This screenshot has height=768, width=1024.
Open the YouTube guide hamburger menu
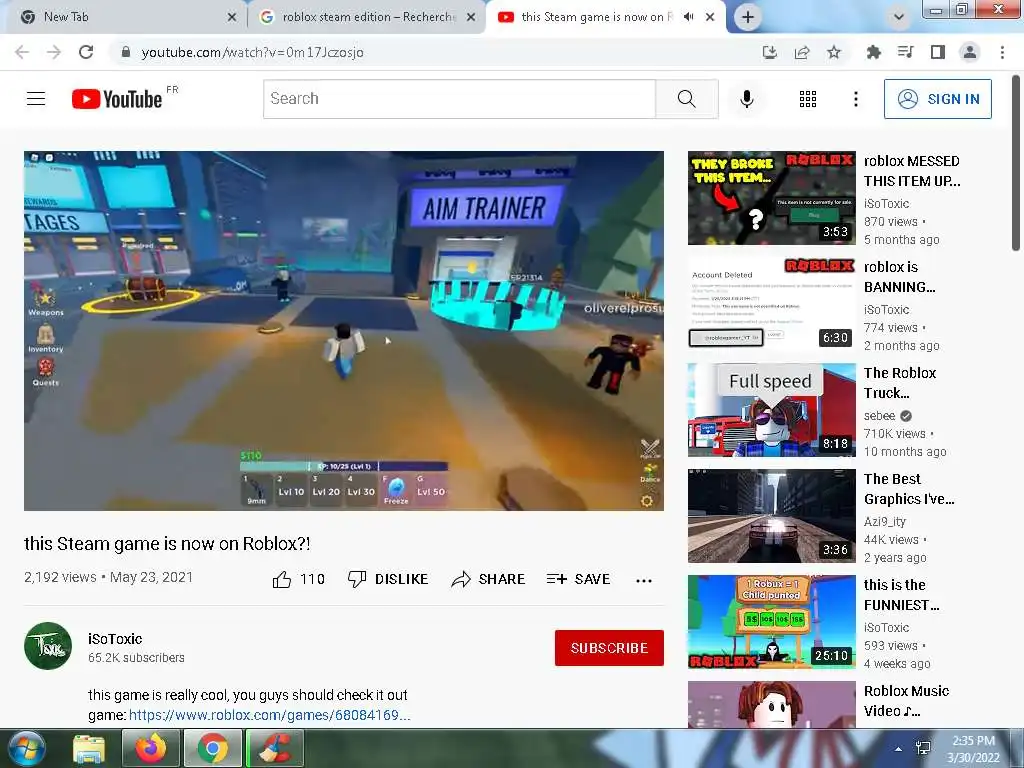[x=36, y=99]
